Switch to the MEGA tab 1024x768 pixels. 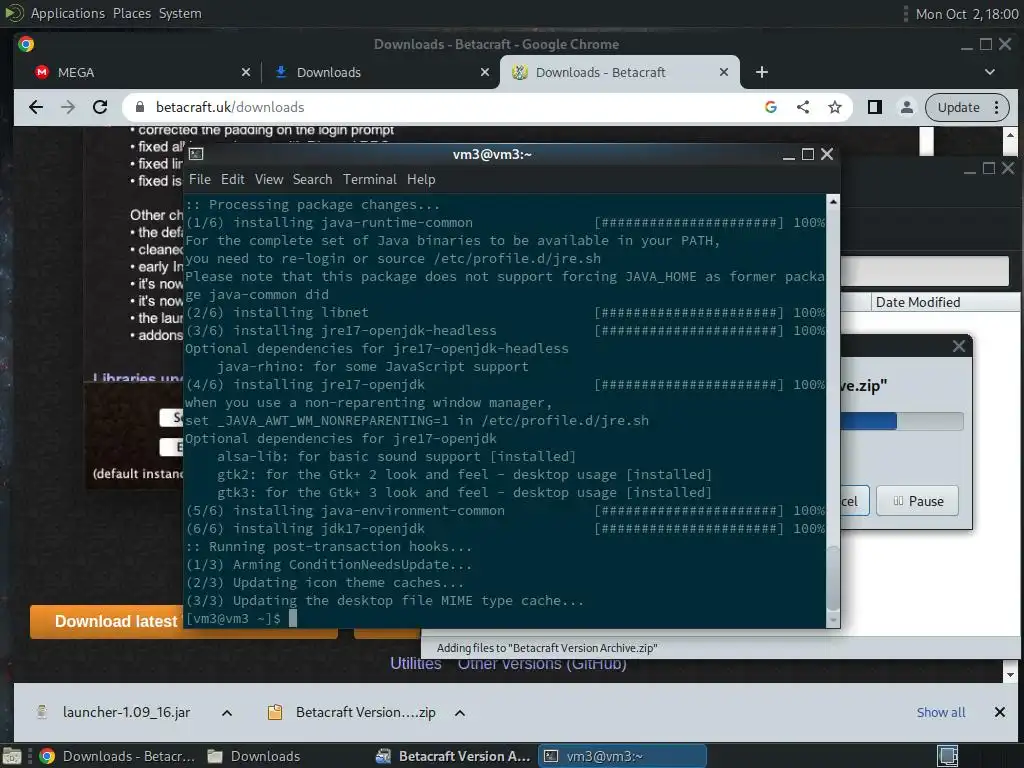pos(140,72)
